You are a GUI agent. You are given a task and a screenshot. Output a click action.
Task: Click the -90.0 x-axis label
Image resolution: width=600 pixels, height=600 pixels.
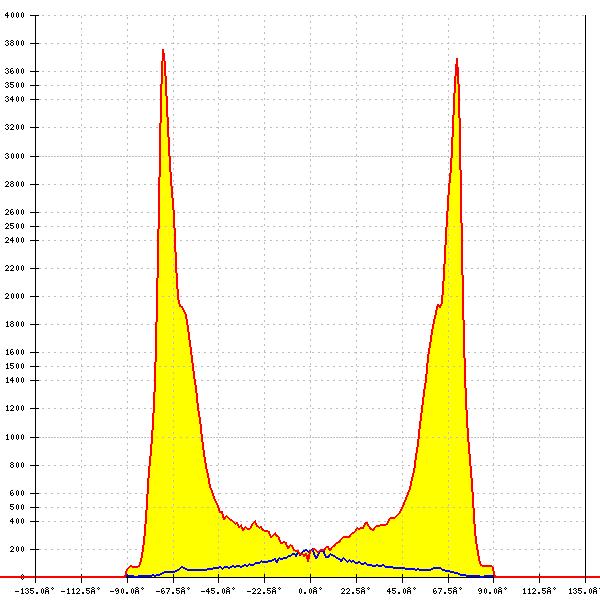[x=127, y=591]
